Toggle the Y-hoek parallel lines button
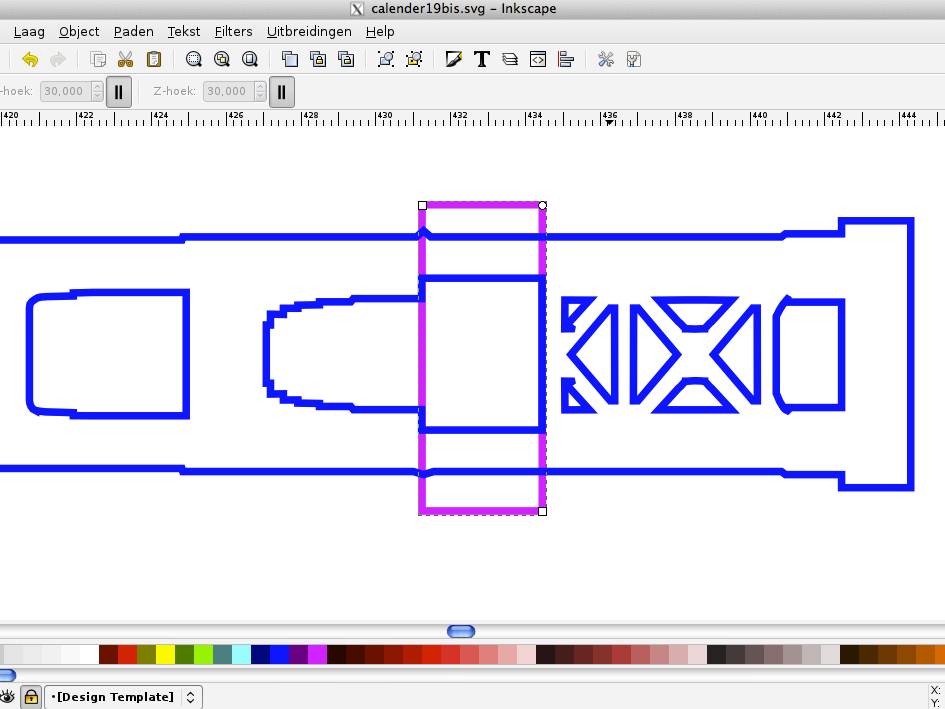 coord(119,92)
